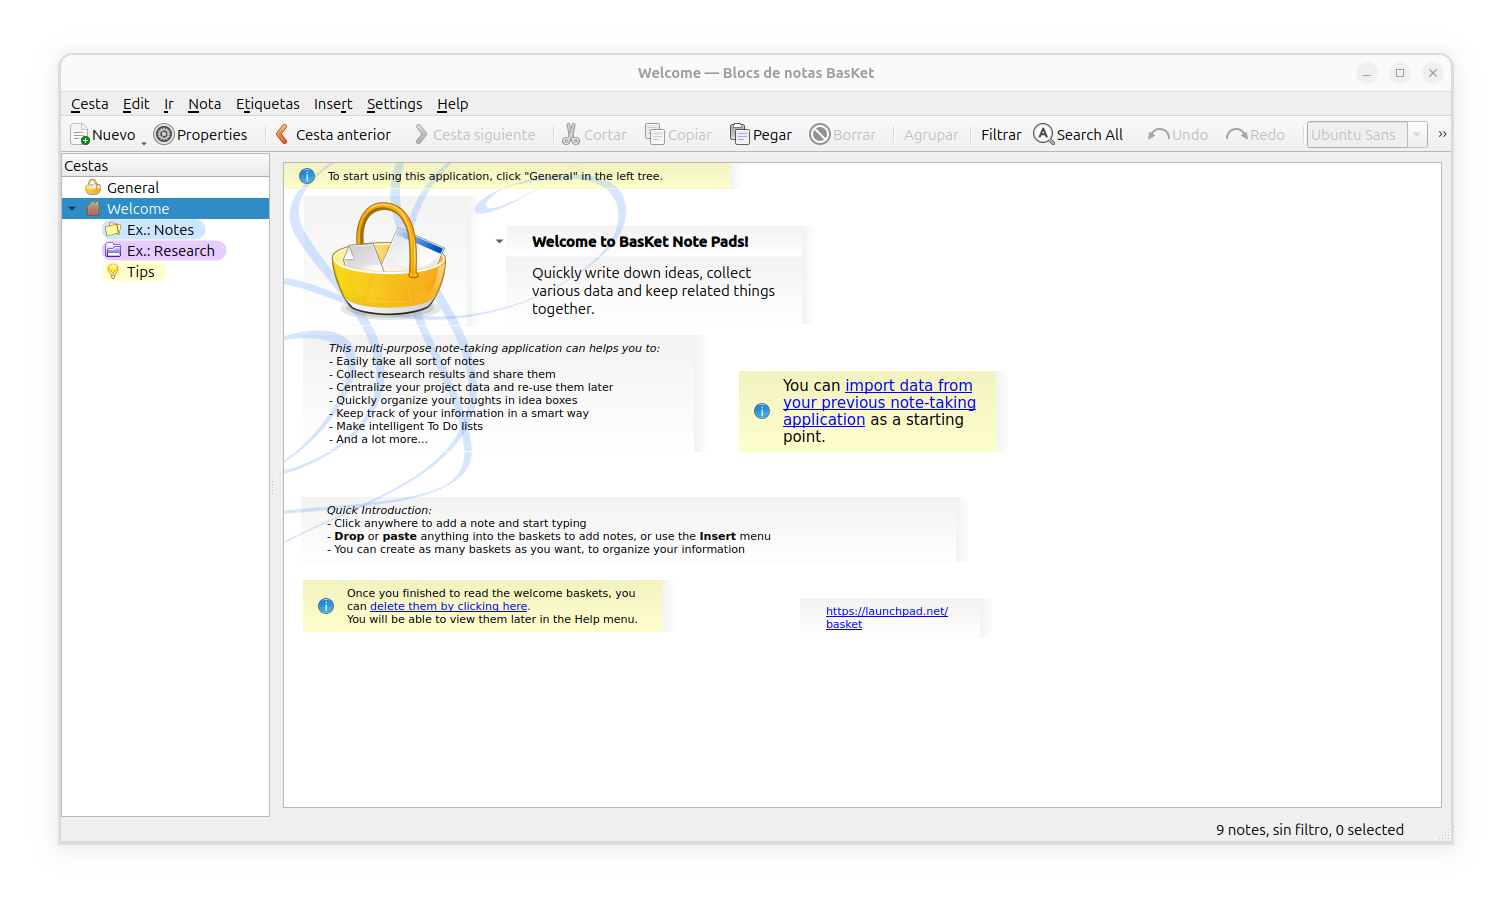The height and width of the screenshot is (908, 1512).
Task: Click the Redo arrow icon
Action: tap(1237, 134)
